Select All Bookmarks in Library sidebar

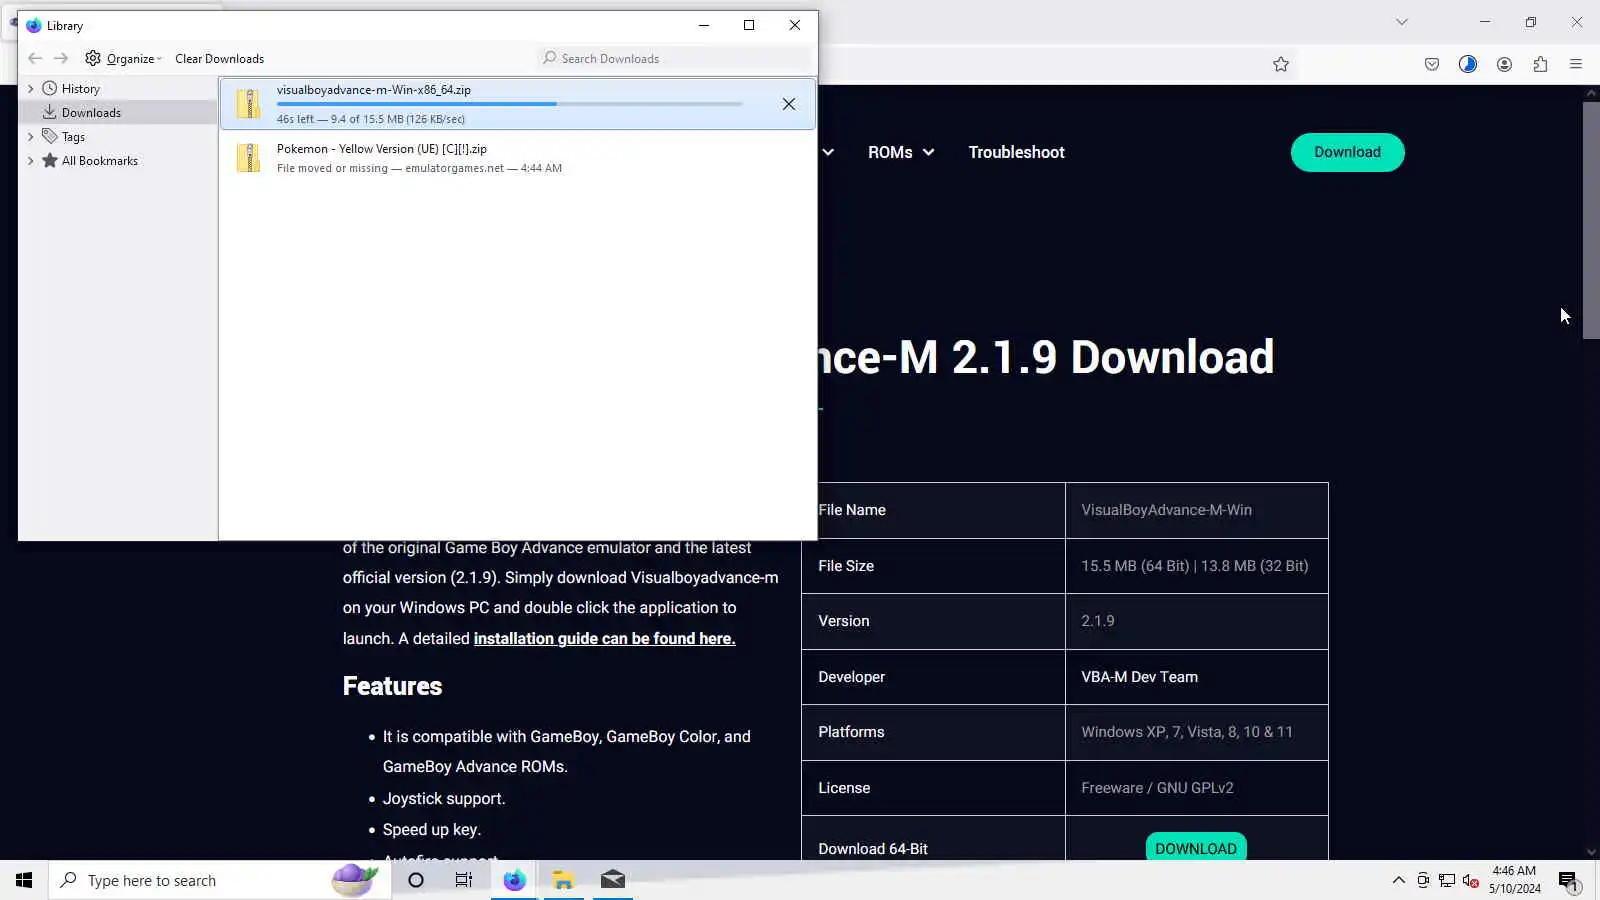click(x=100, y=160)
